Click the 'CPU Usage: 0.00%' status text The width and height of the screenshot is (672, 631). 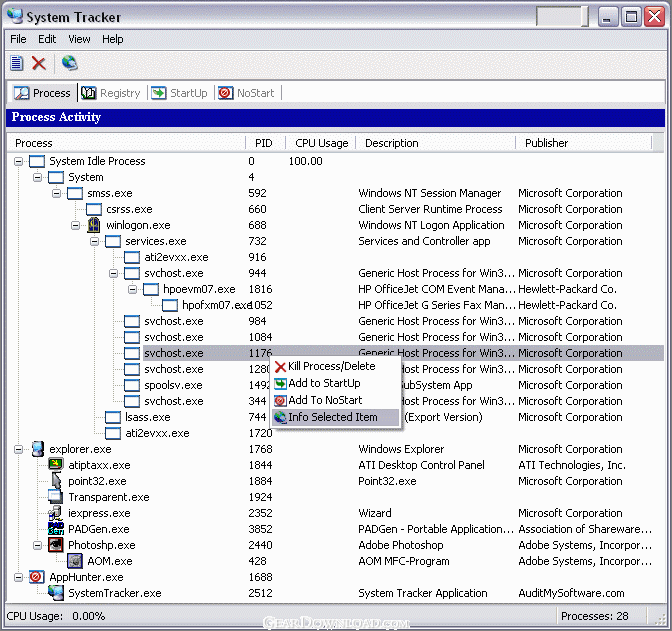click(56, 616)
